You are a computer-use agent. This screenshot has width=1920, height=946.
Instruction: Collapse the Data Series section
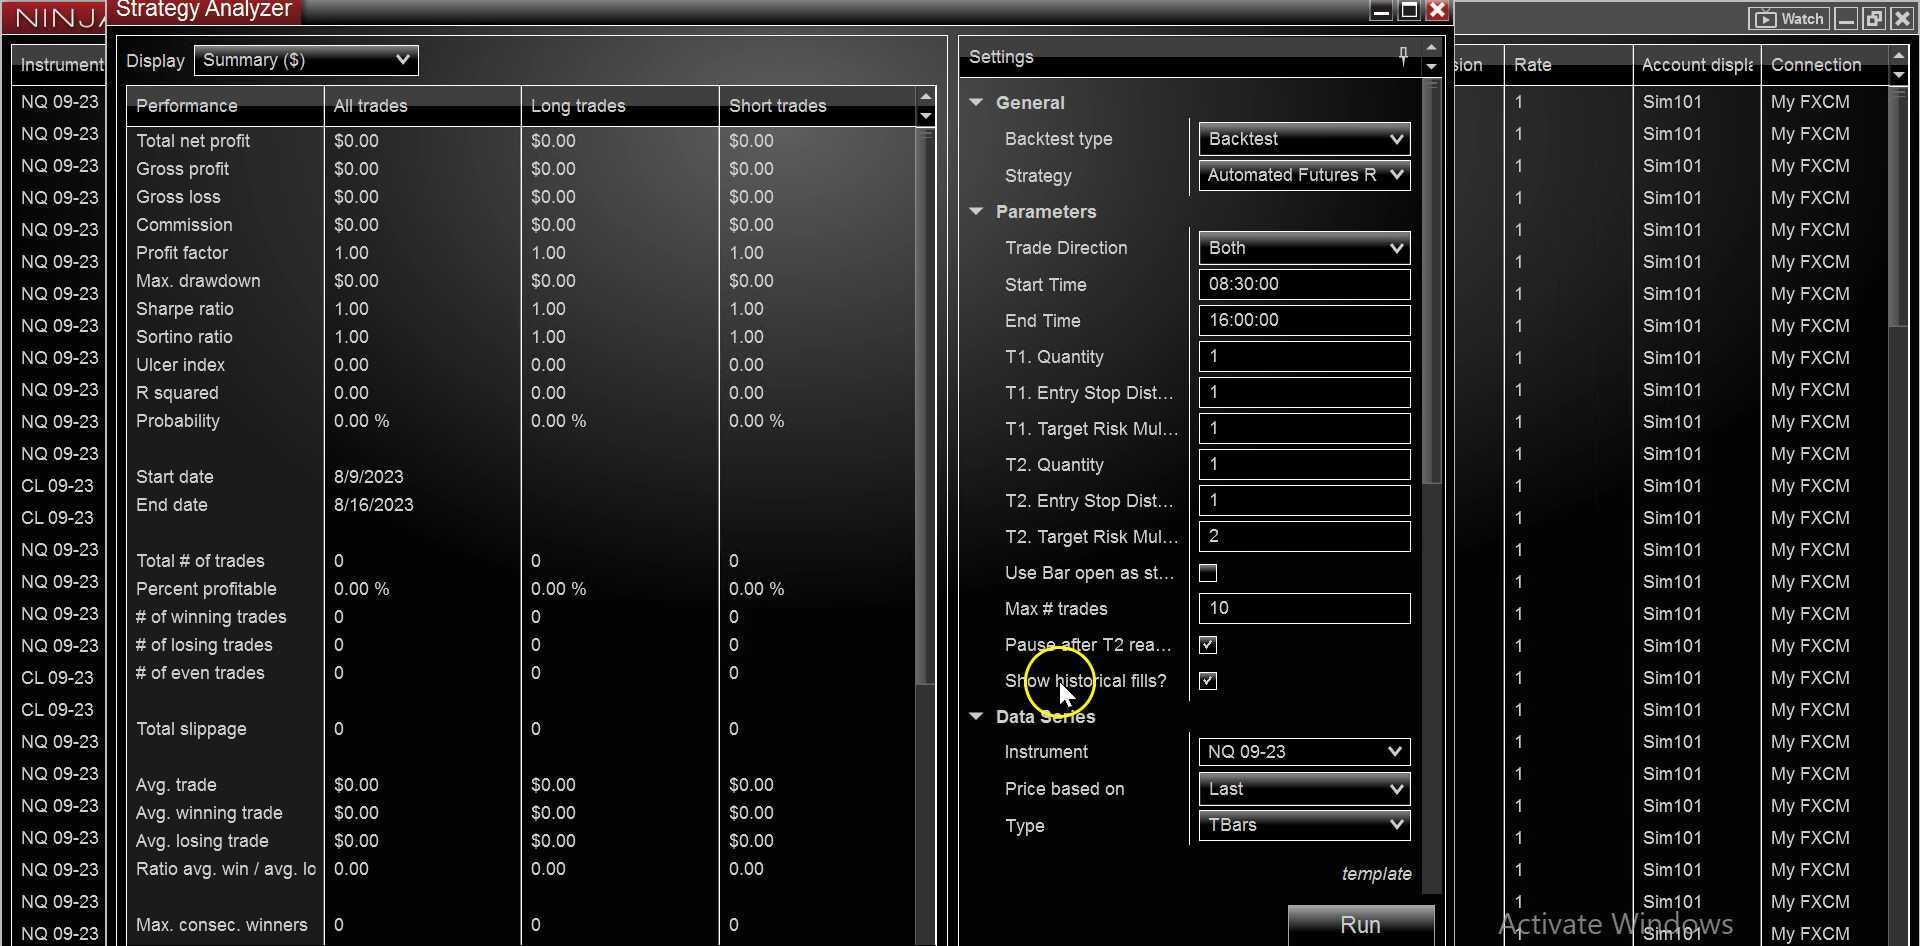point(976,716)
